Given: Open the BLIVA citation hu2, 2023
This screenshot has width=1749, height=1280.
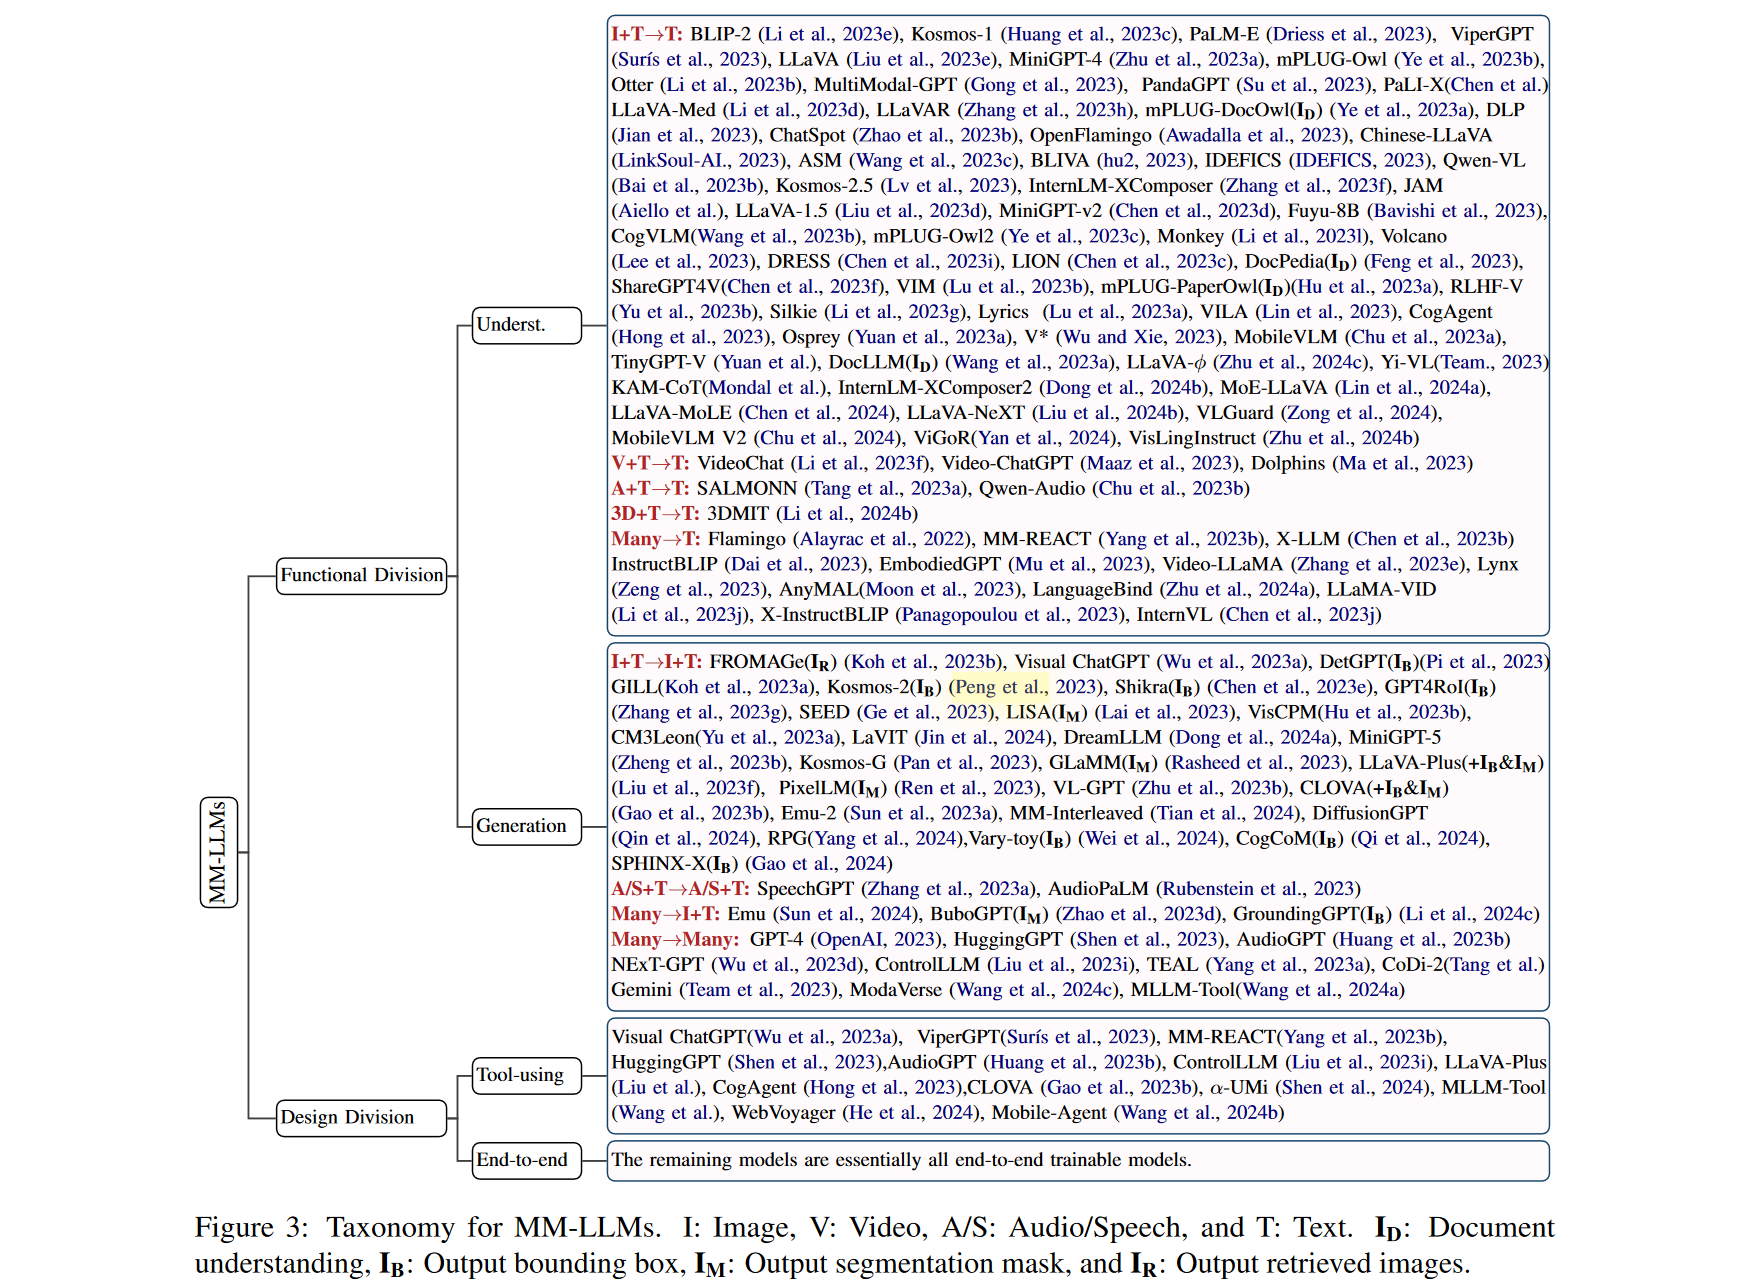Looking at the screenshot, I should click(x=1144, y=160).
